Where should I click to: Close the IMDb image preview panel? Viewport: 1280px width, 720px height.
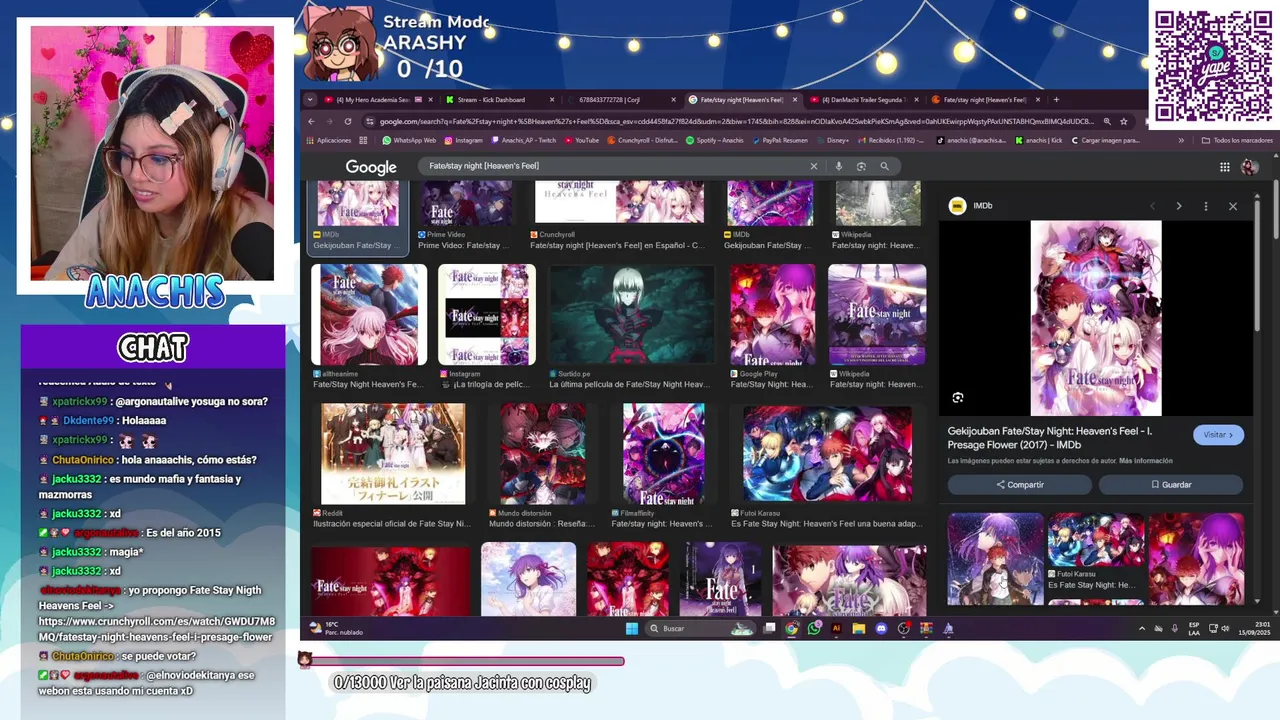[1232, 206]
